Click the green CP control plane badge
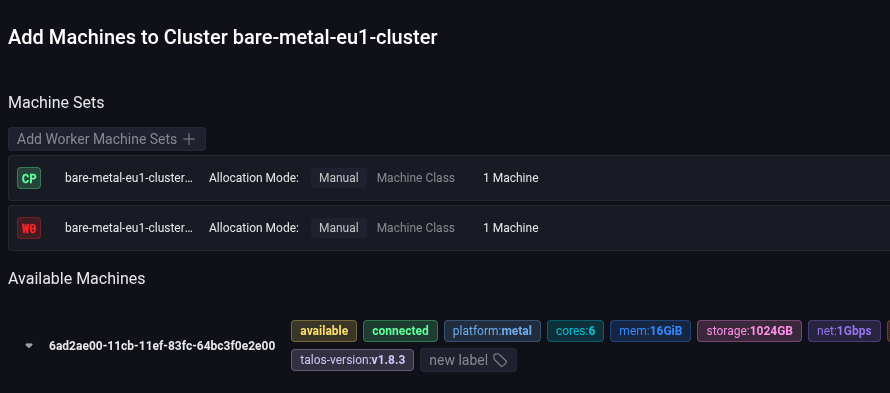This screenshot has width=890, height=393. 29,178
